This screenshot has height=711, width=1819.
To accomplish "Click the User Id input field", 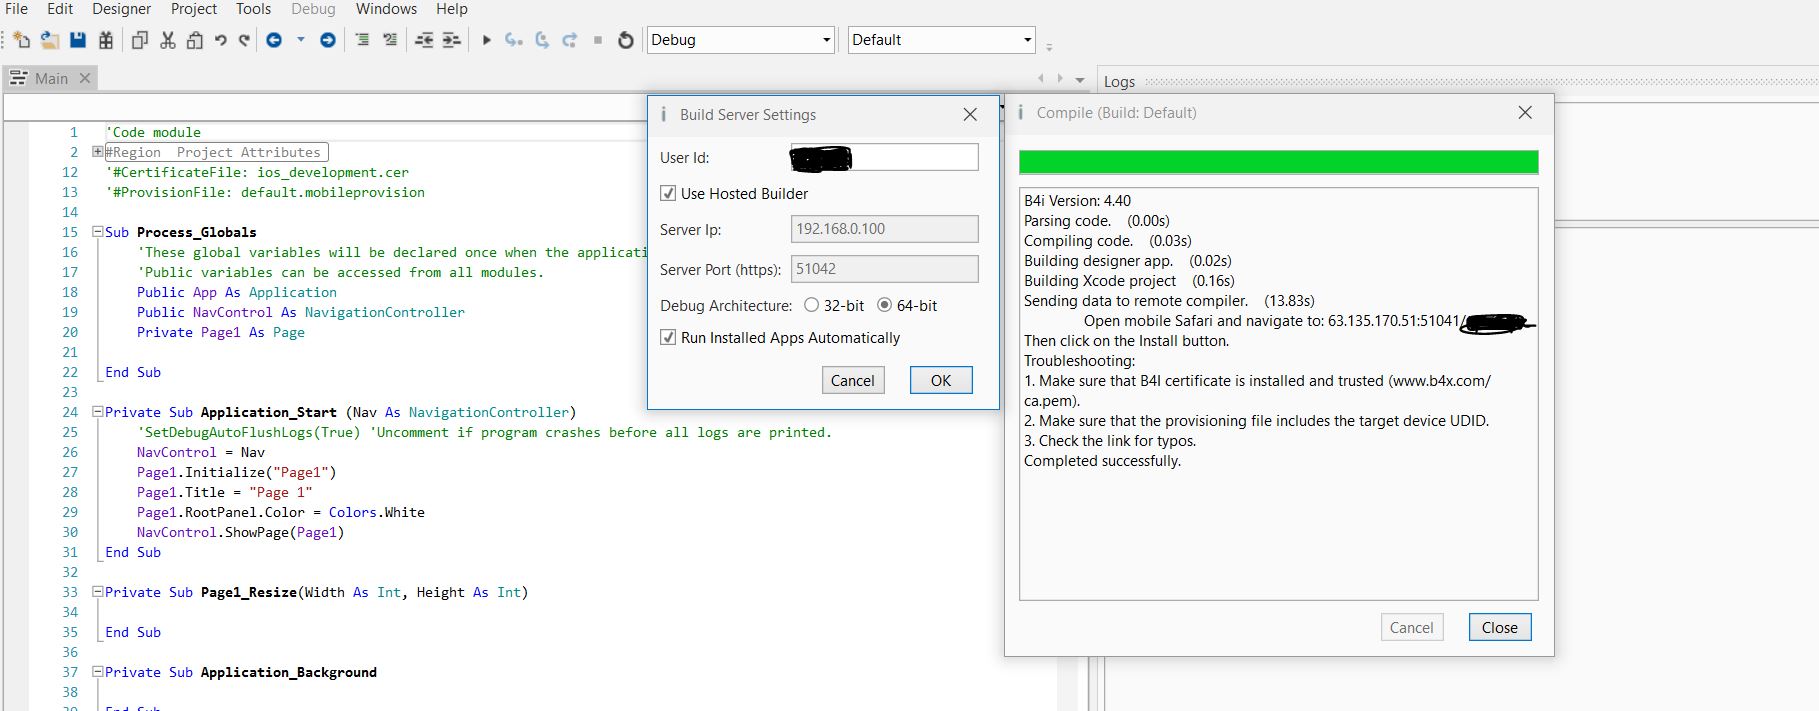I will [x=884, y=157].
